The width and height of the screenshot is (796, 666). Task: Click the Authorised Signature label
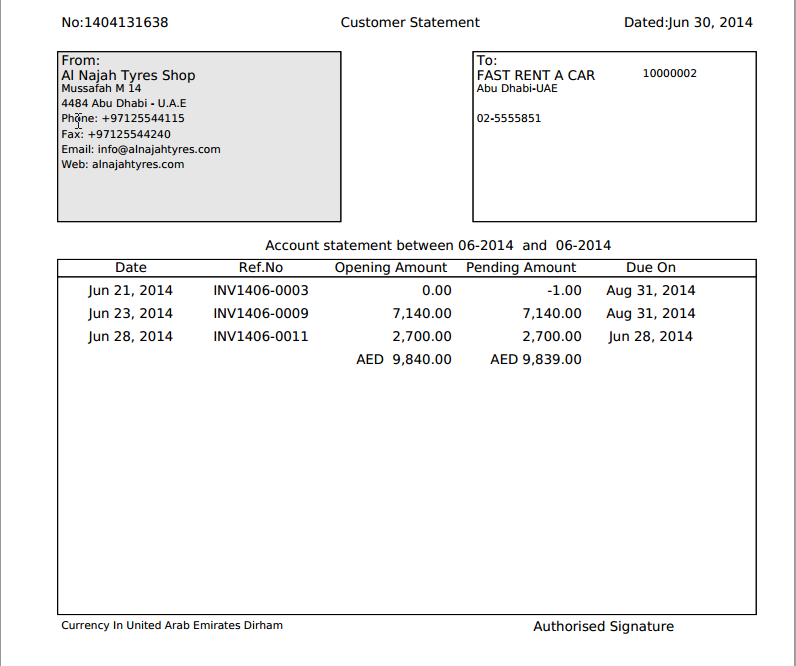coord(603,626)
